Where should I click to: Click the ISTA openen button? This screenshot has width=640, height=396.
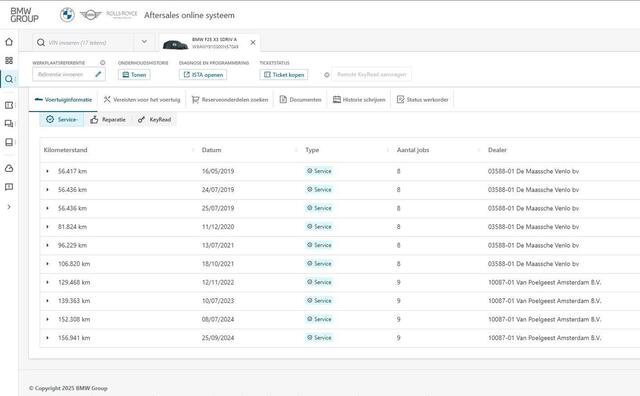(x=203, y=75)
